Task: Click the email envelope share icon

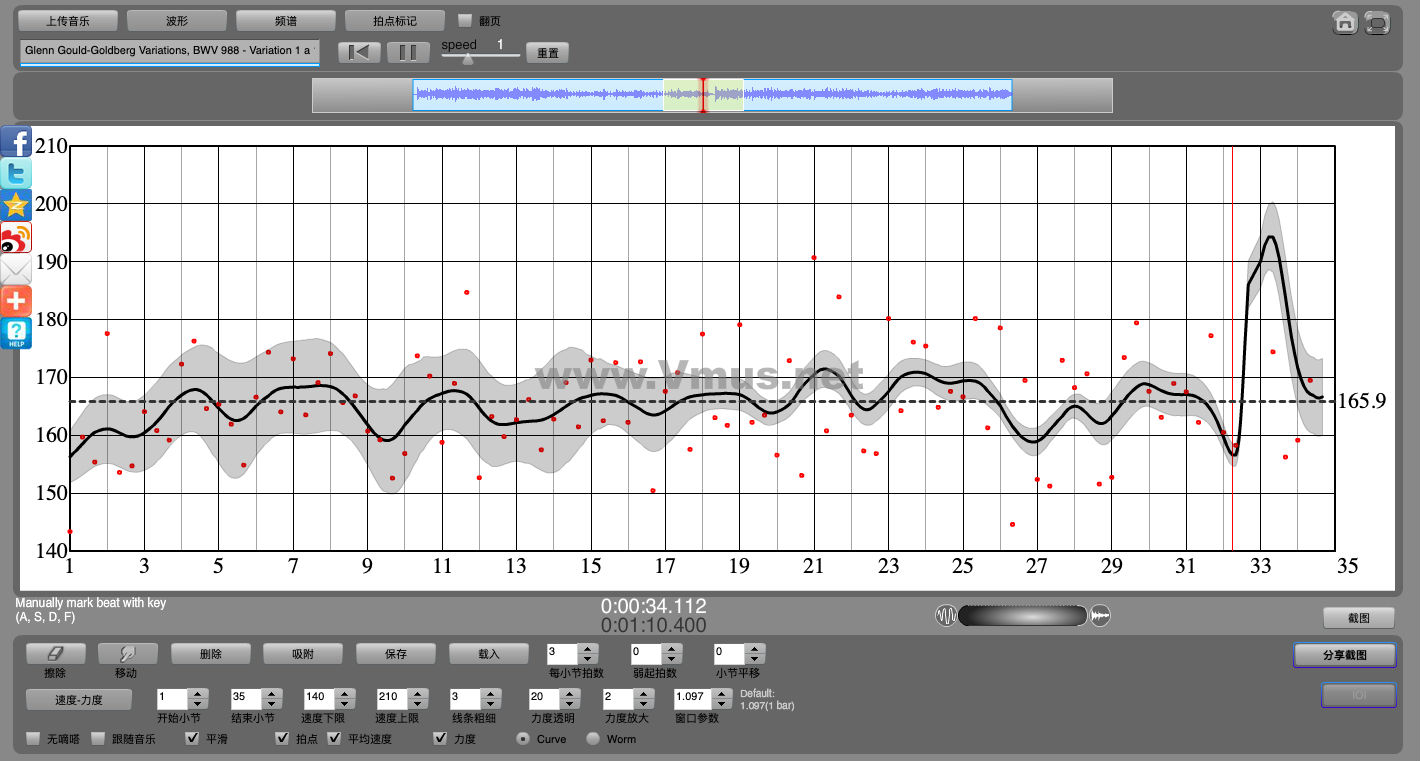Action: (x=16, y=270)
